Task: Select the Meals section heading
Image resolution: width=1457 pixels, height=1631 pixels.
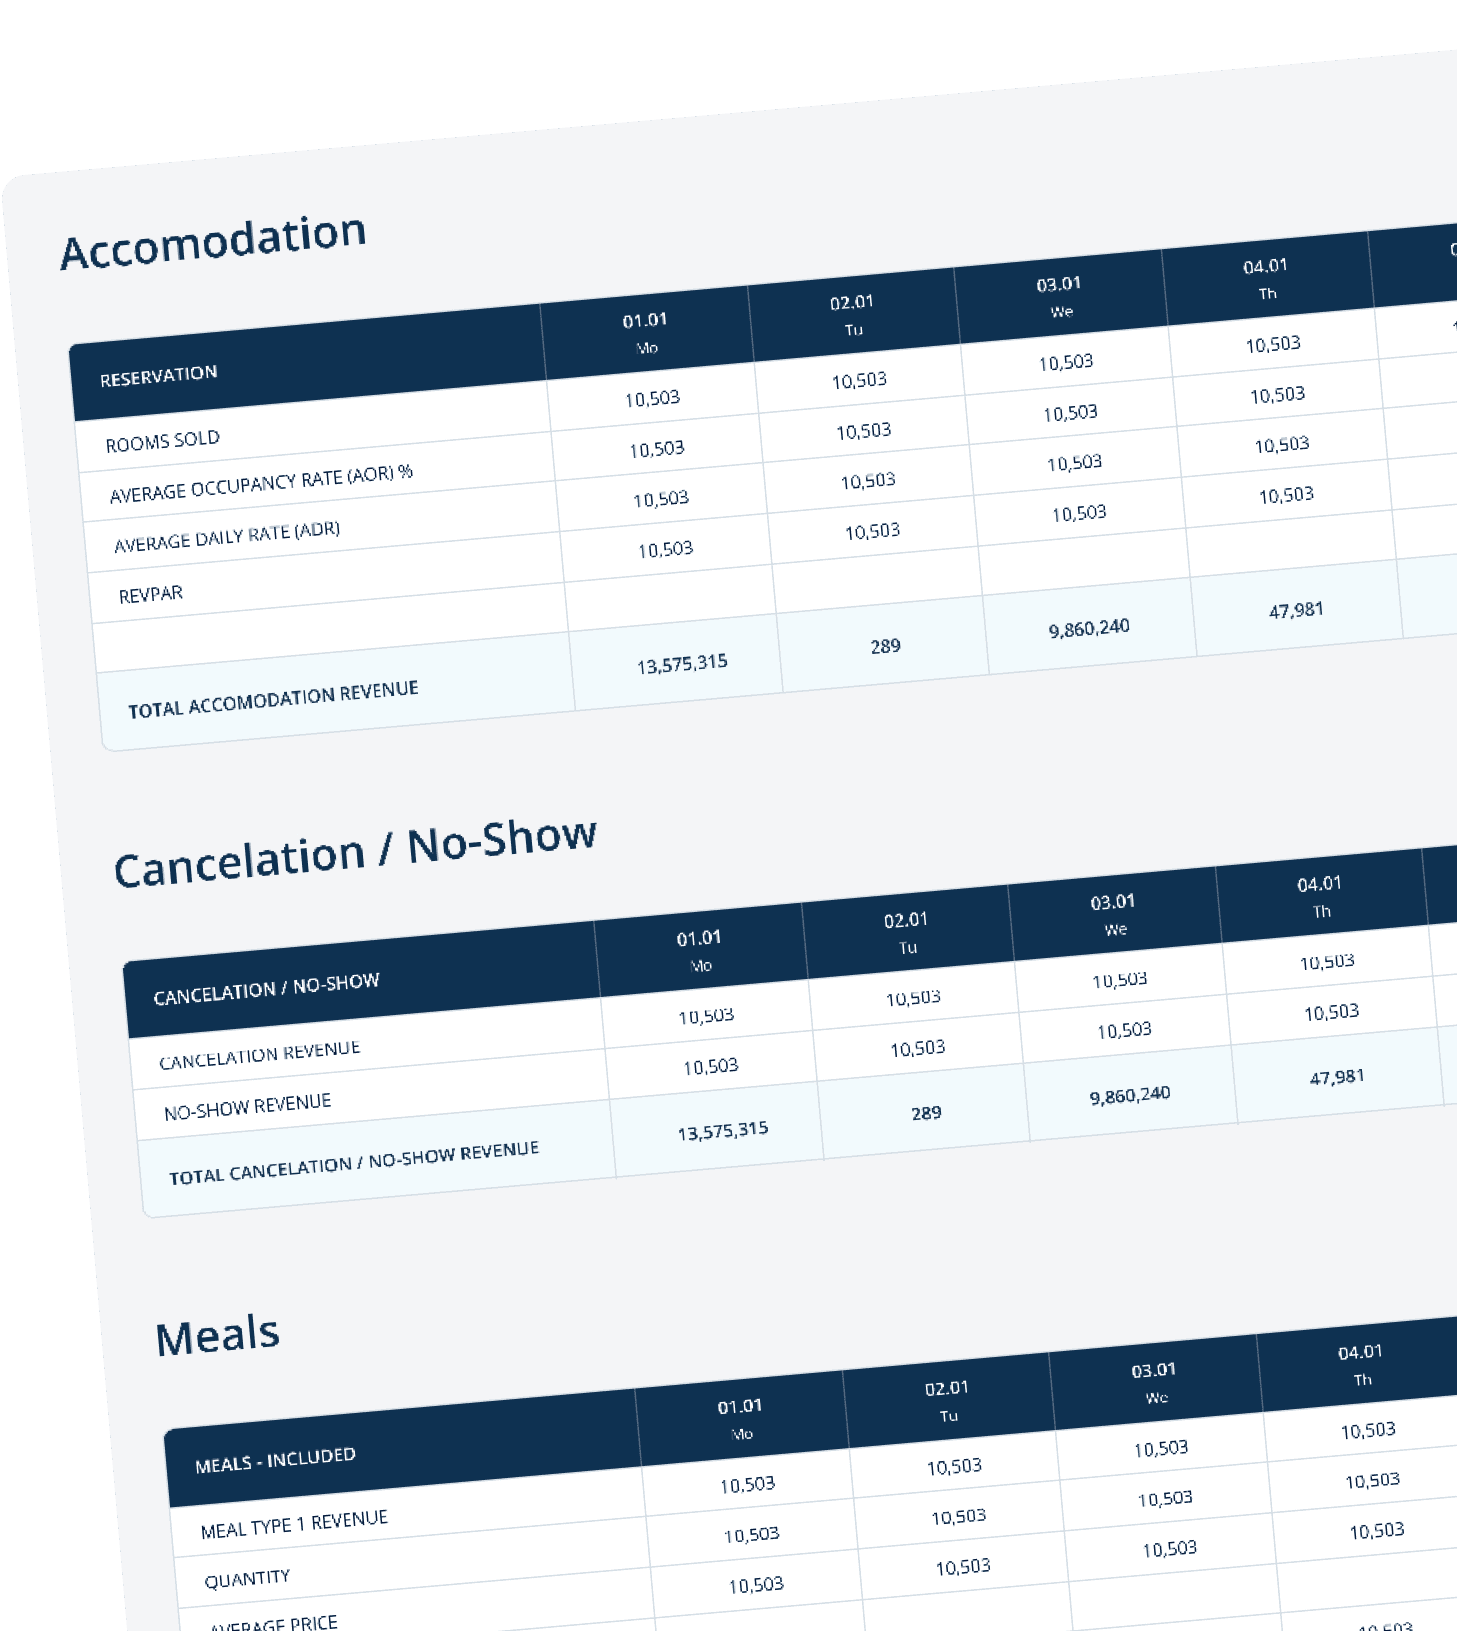Action: point(217,1336)
